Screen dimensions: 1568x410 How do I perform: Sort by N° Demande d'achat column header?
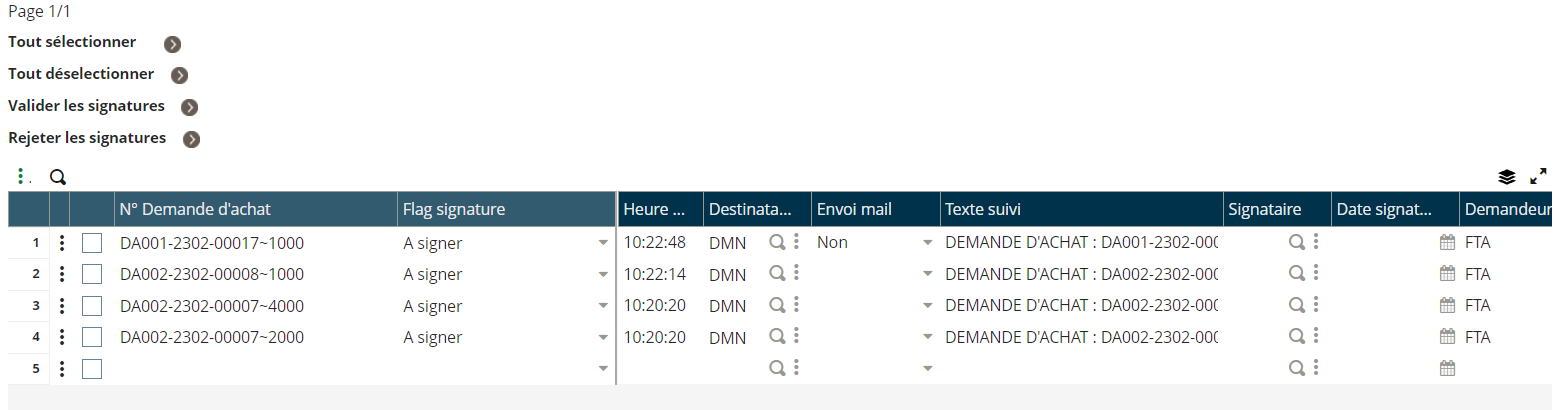point(255,209)
